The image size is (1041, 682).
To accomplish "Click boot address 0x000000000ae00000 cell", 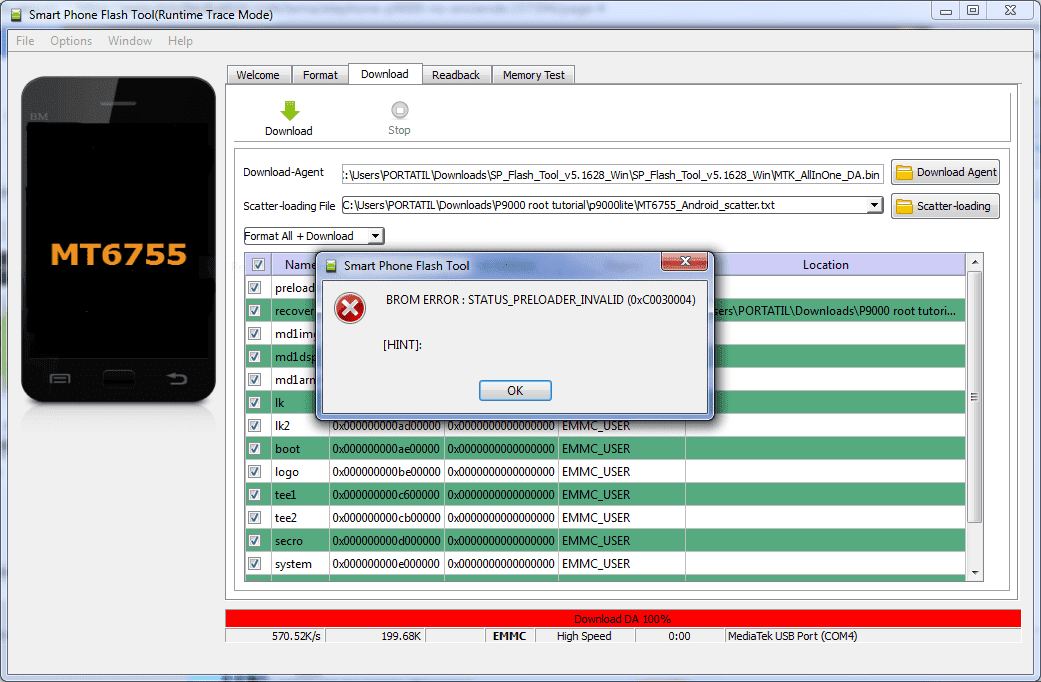I will pos(386,449).
